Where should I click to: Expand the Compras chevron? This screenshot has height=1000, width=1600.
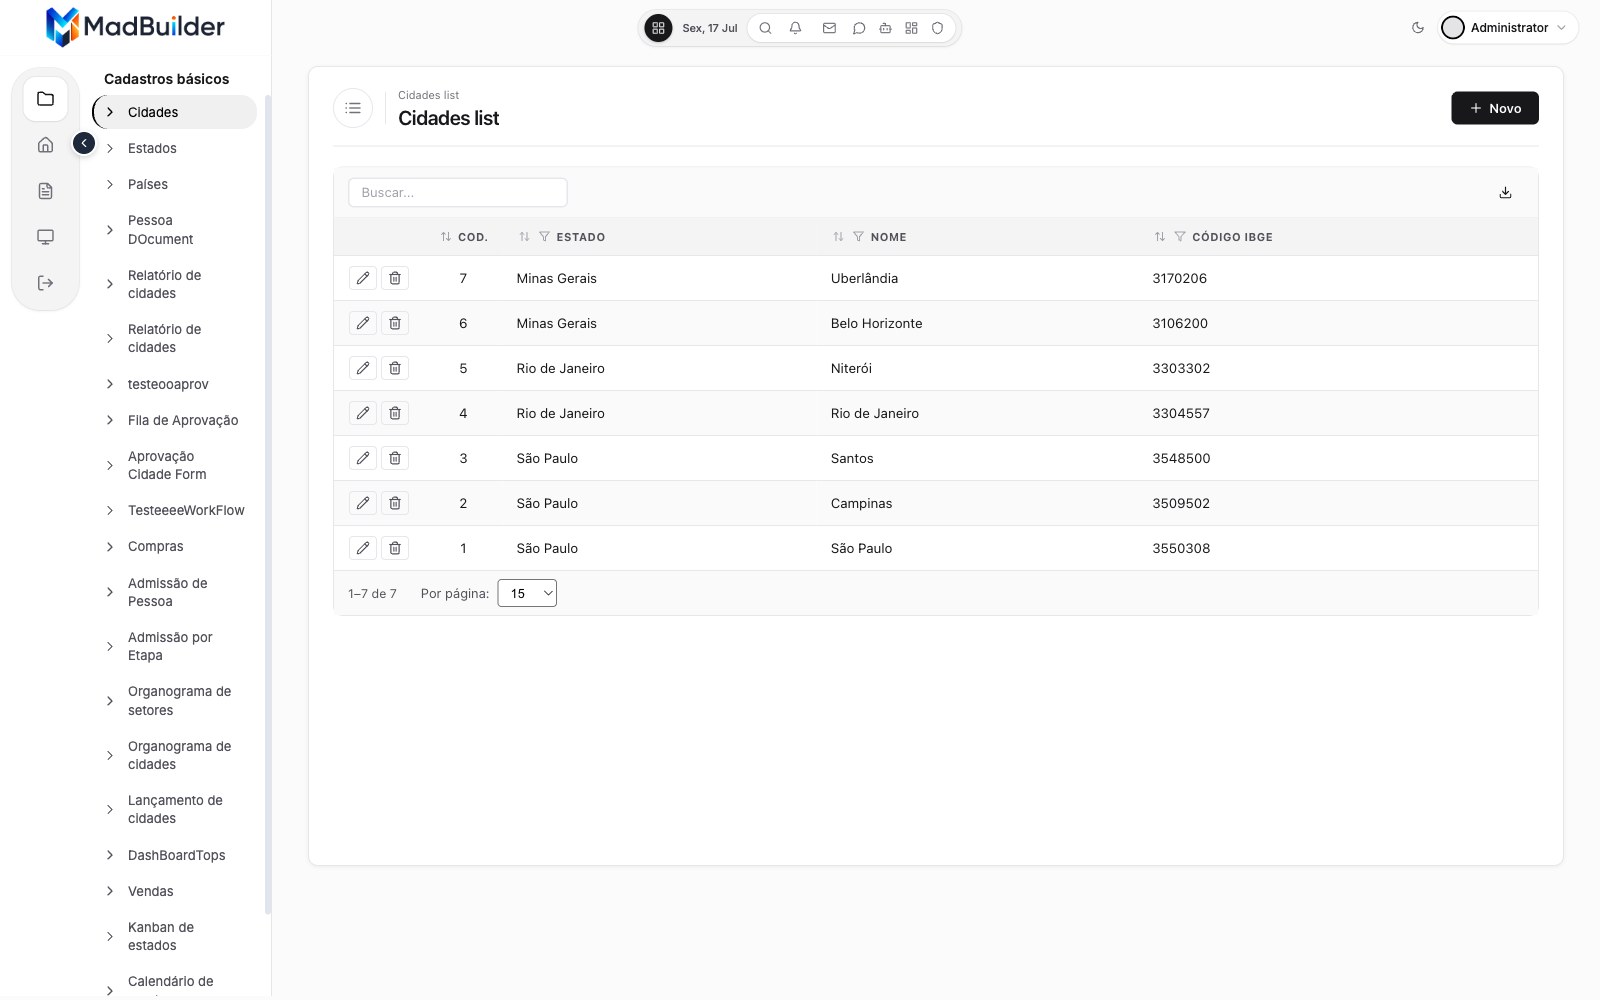[x=110, y=546]
